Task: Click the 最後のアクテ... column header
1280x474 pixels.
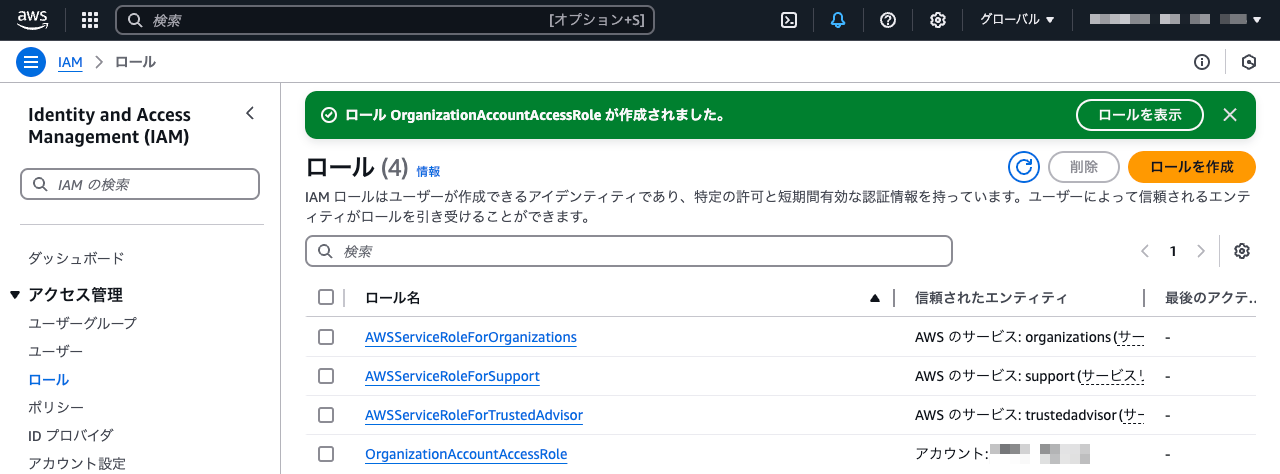Action: tap(1211, 298)
